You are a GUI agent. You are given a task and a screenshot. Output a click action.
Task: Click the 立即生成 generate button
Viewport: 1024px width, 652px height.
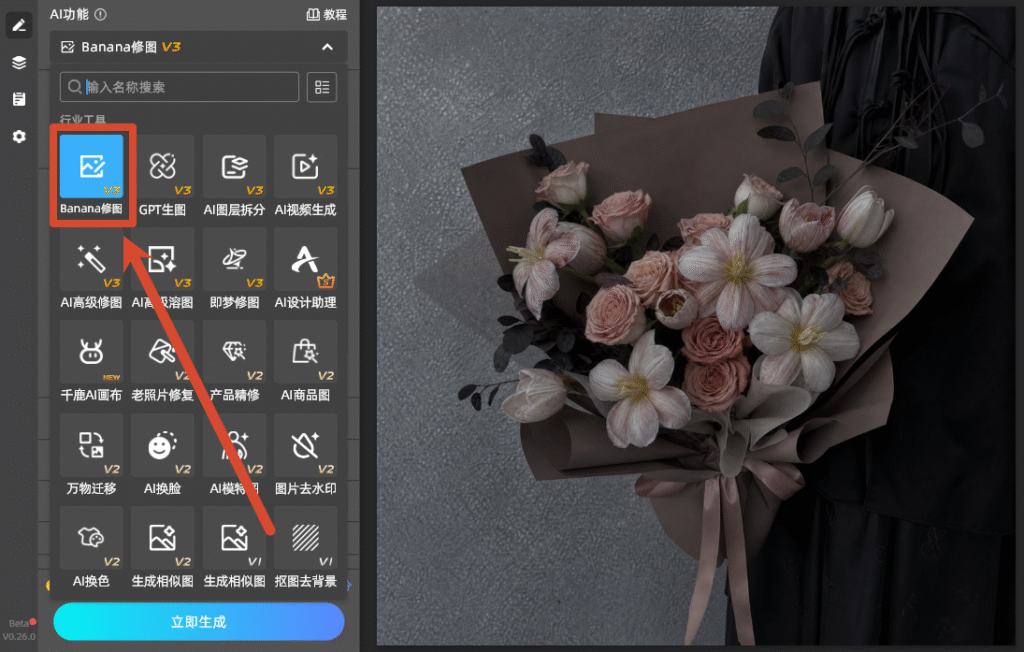pyautogui.click(x=199, y=621)
